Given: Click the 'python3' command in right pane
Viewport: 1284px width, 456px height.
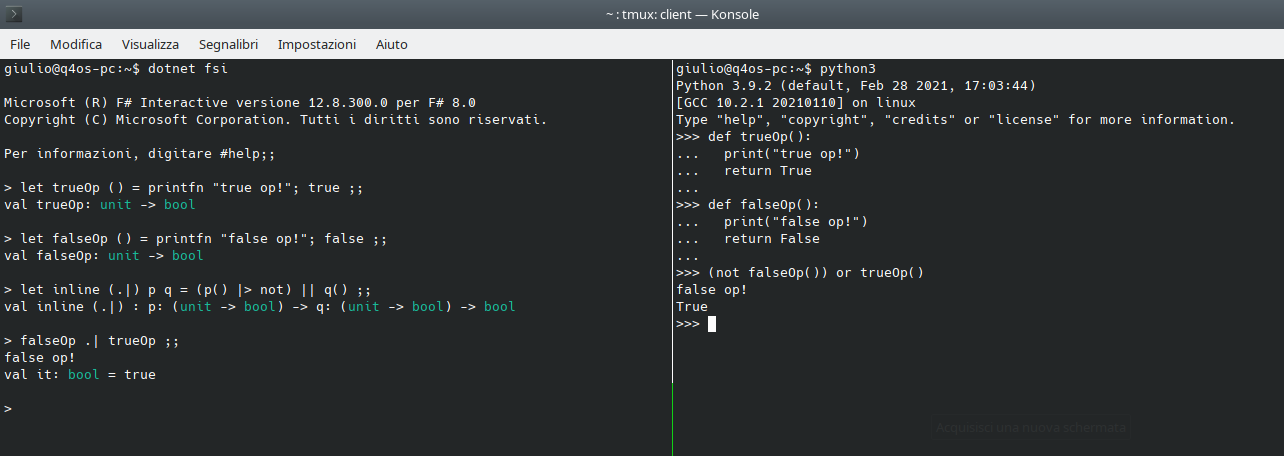Looking at the screenshot, I should [x=847, y=69].
